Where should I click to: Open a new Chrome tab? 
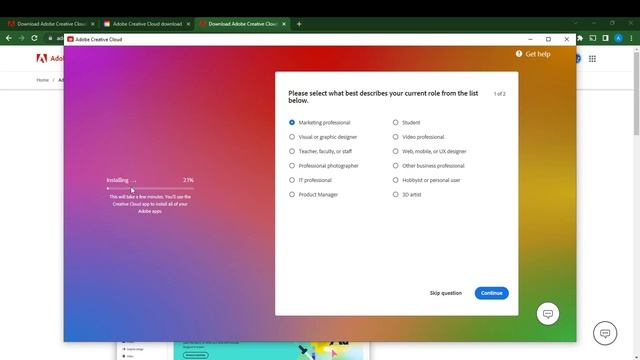tap(299, 24)
